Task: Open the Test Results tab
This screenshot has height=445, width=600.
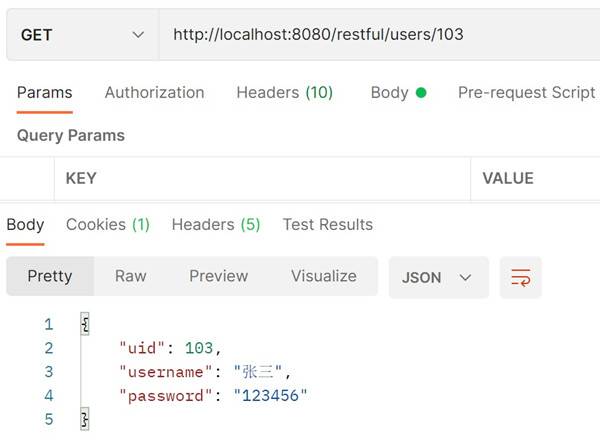Action: click(327, 225)
